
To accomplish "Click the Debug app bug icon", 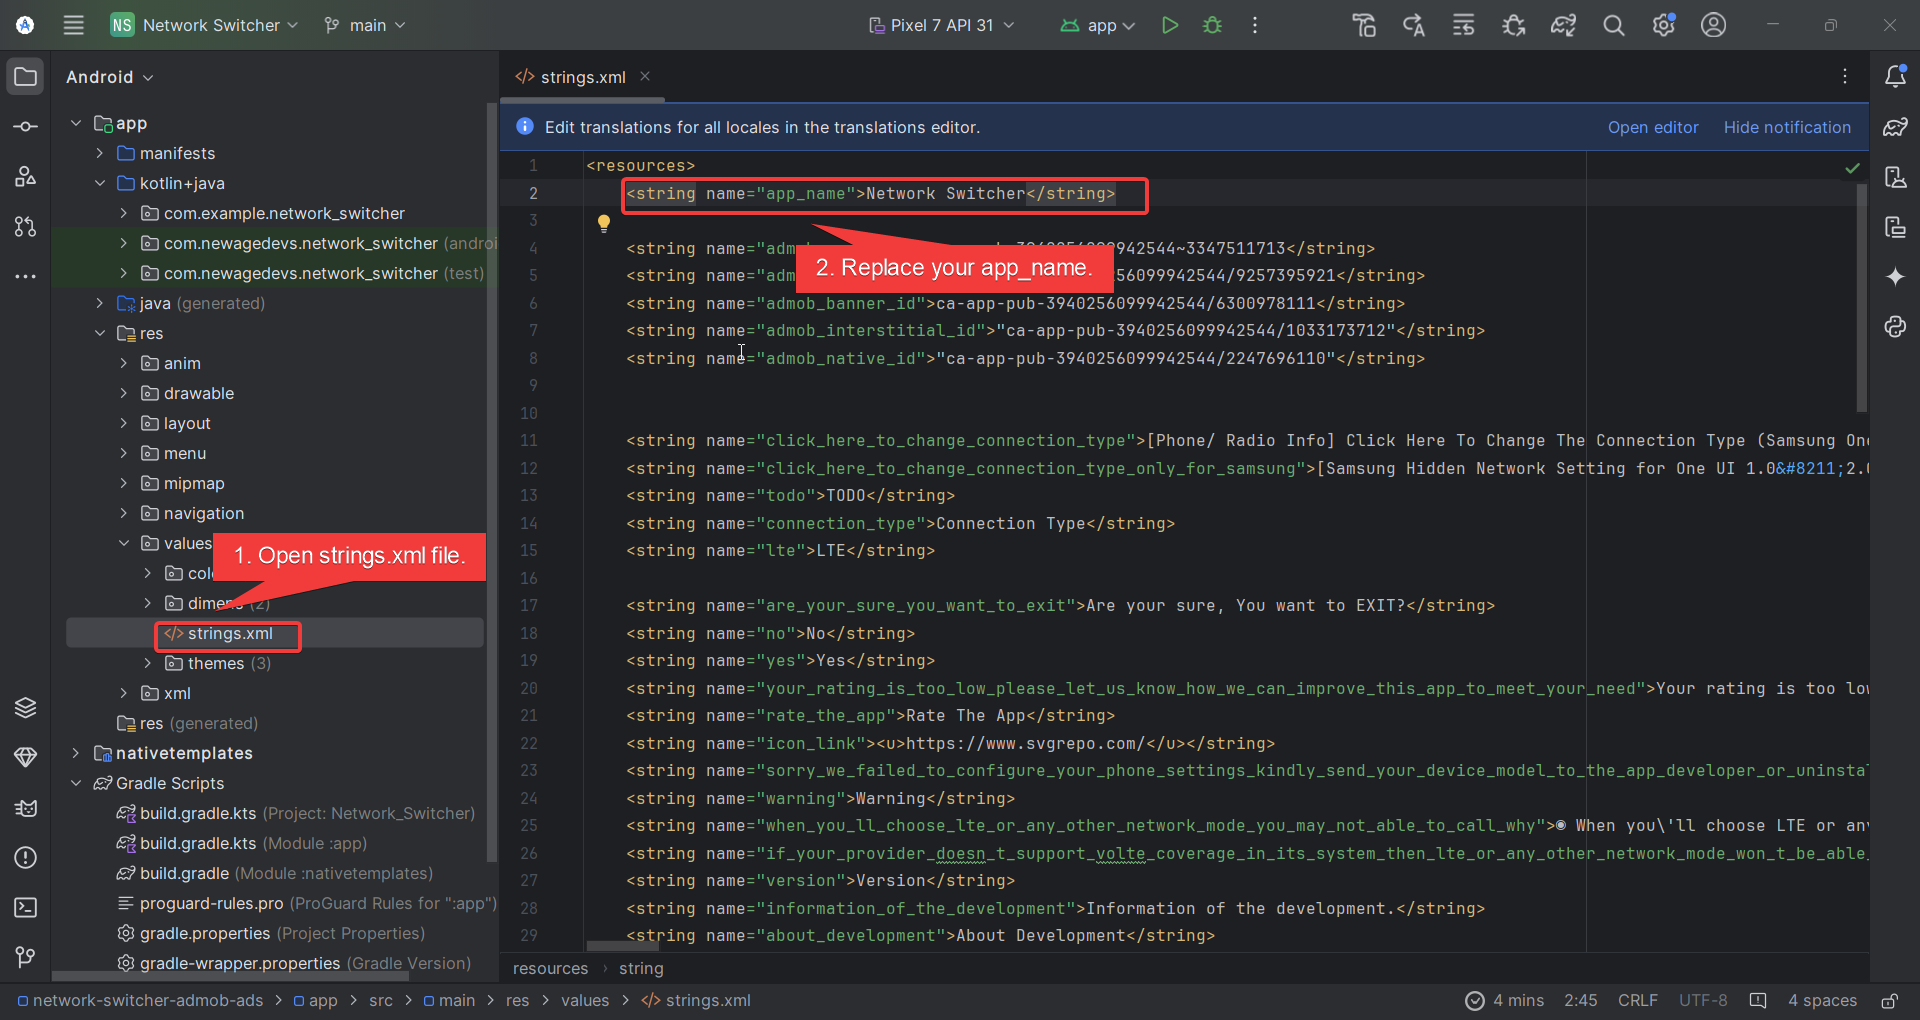I will 1212,25.
